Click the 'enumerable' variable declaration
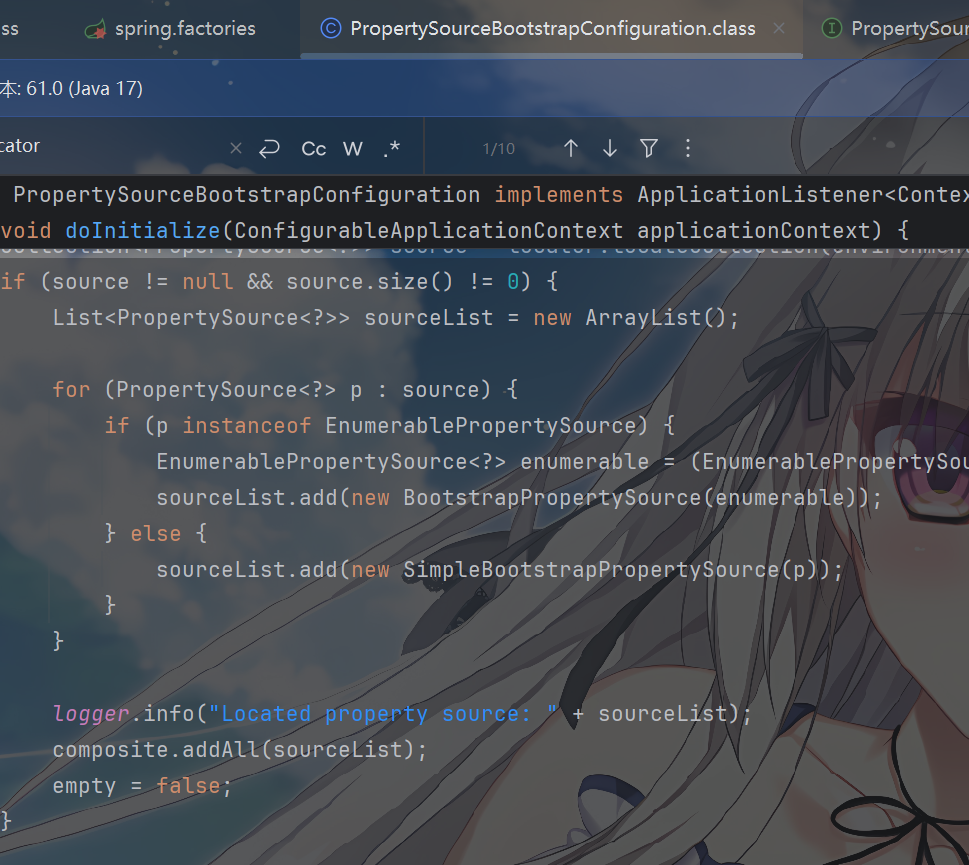This screenshot has width=969, height=865. 584,462
